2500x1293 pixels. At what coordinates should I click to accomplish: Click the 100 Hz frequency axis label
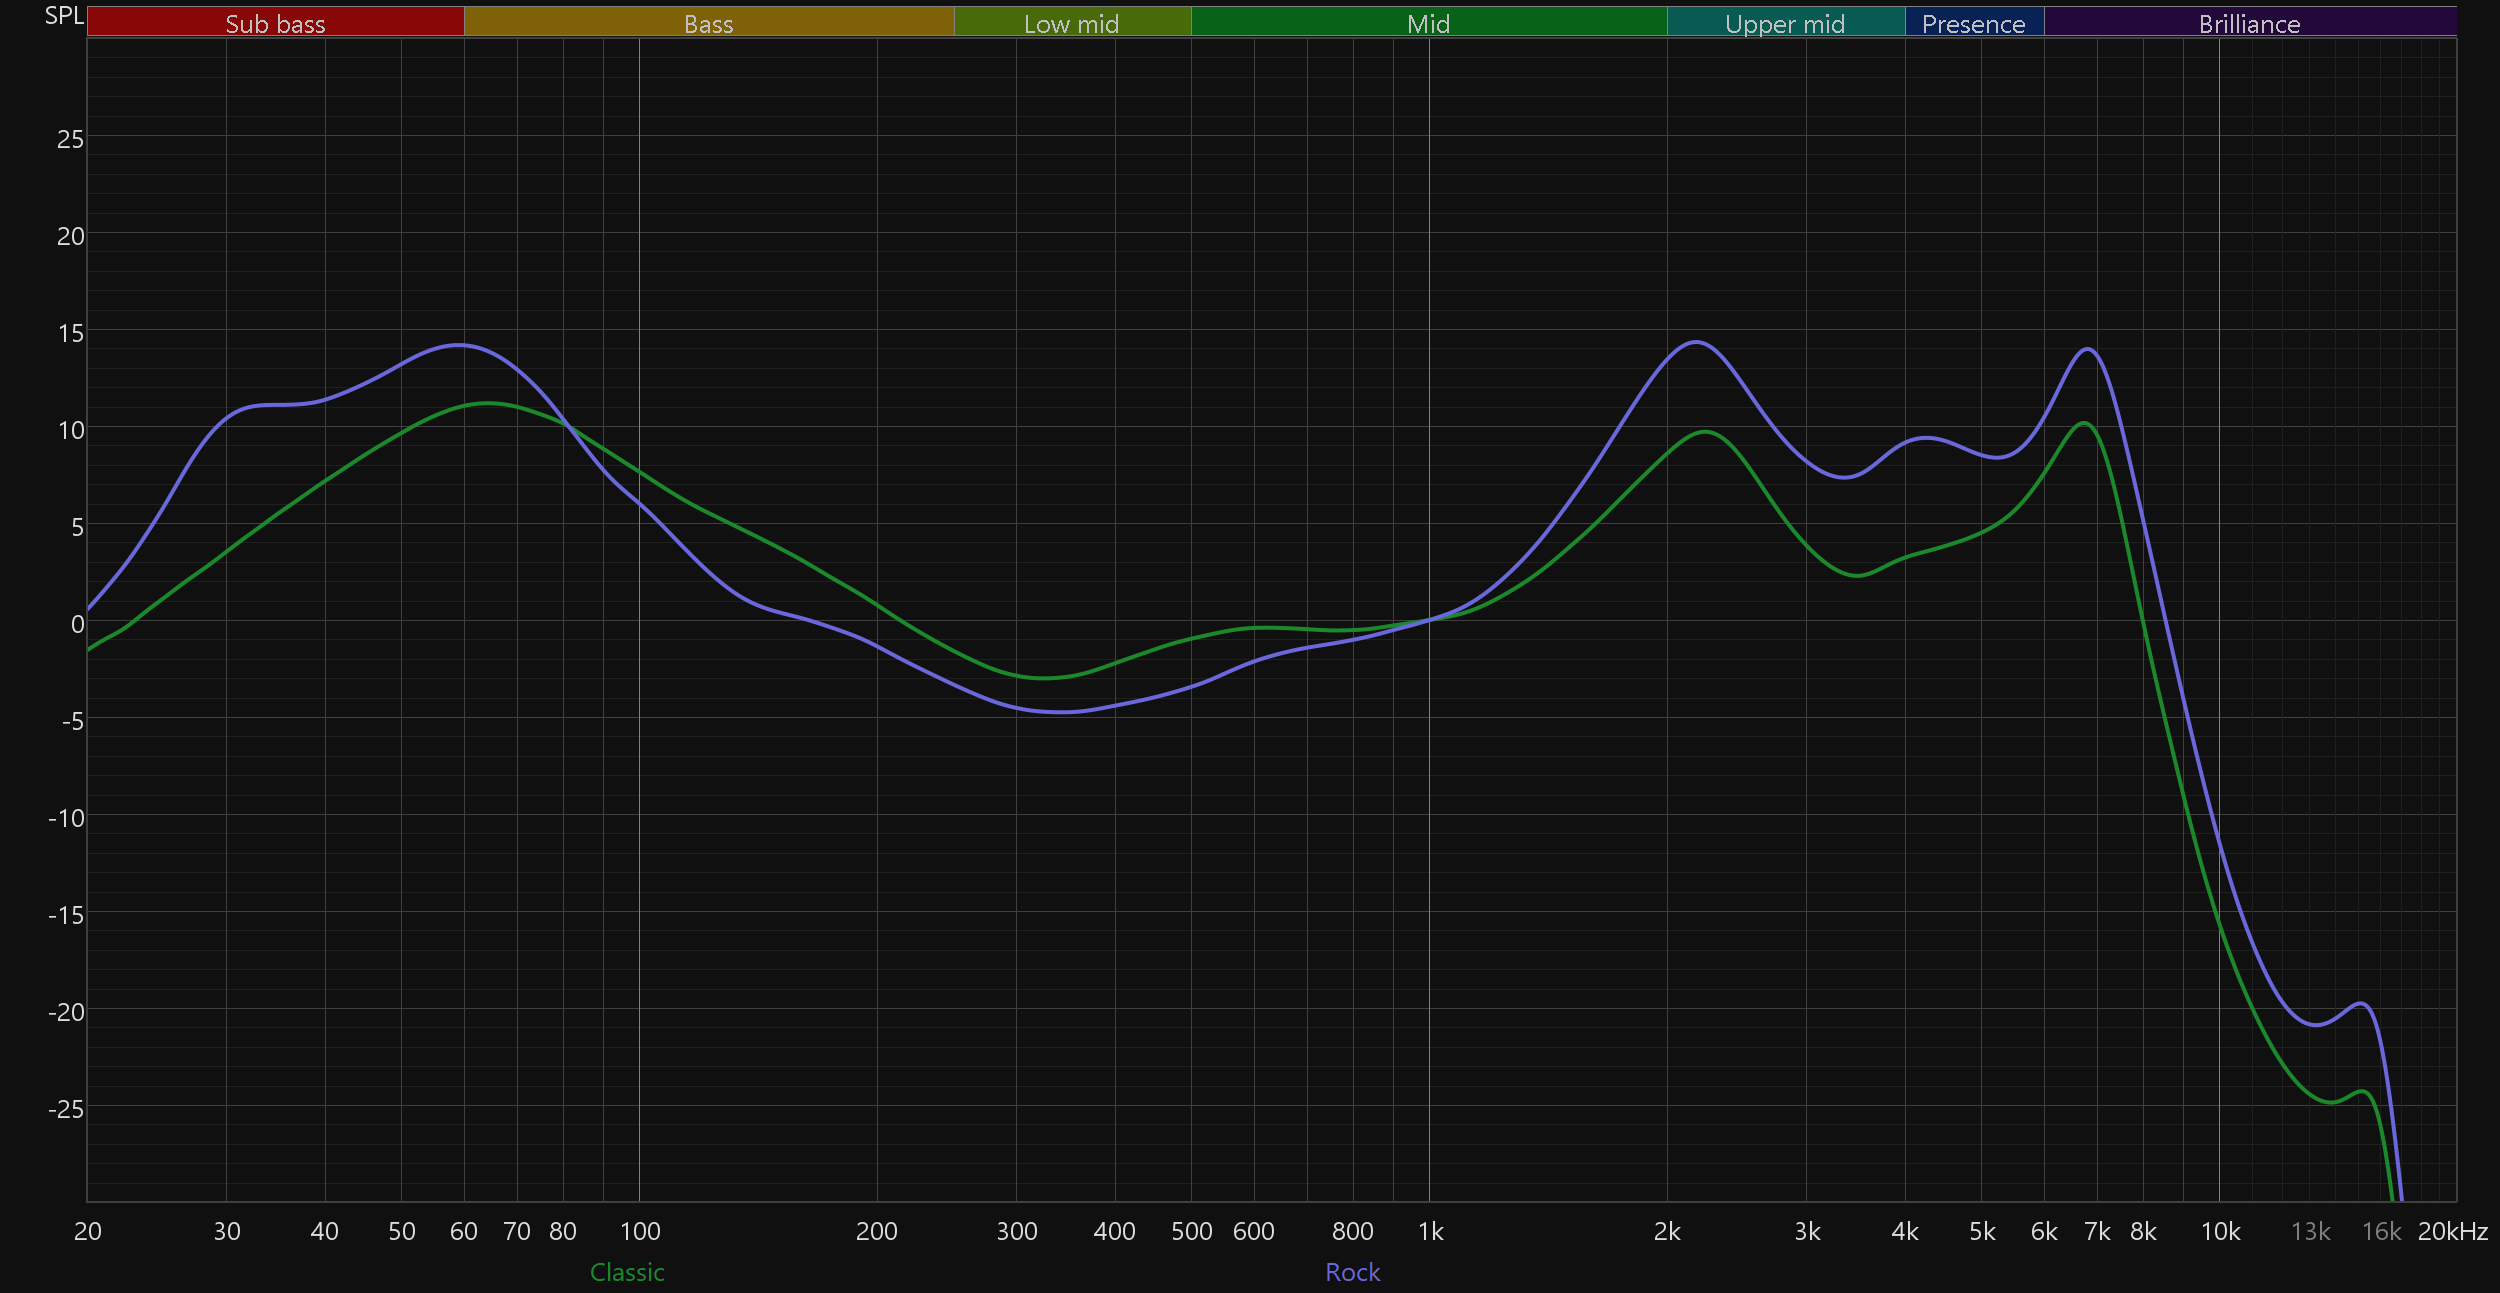pos(640,1231)
